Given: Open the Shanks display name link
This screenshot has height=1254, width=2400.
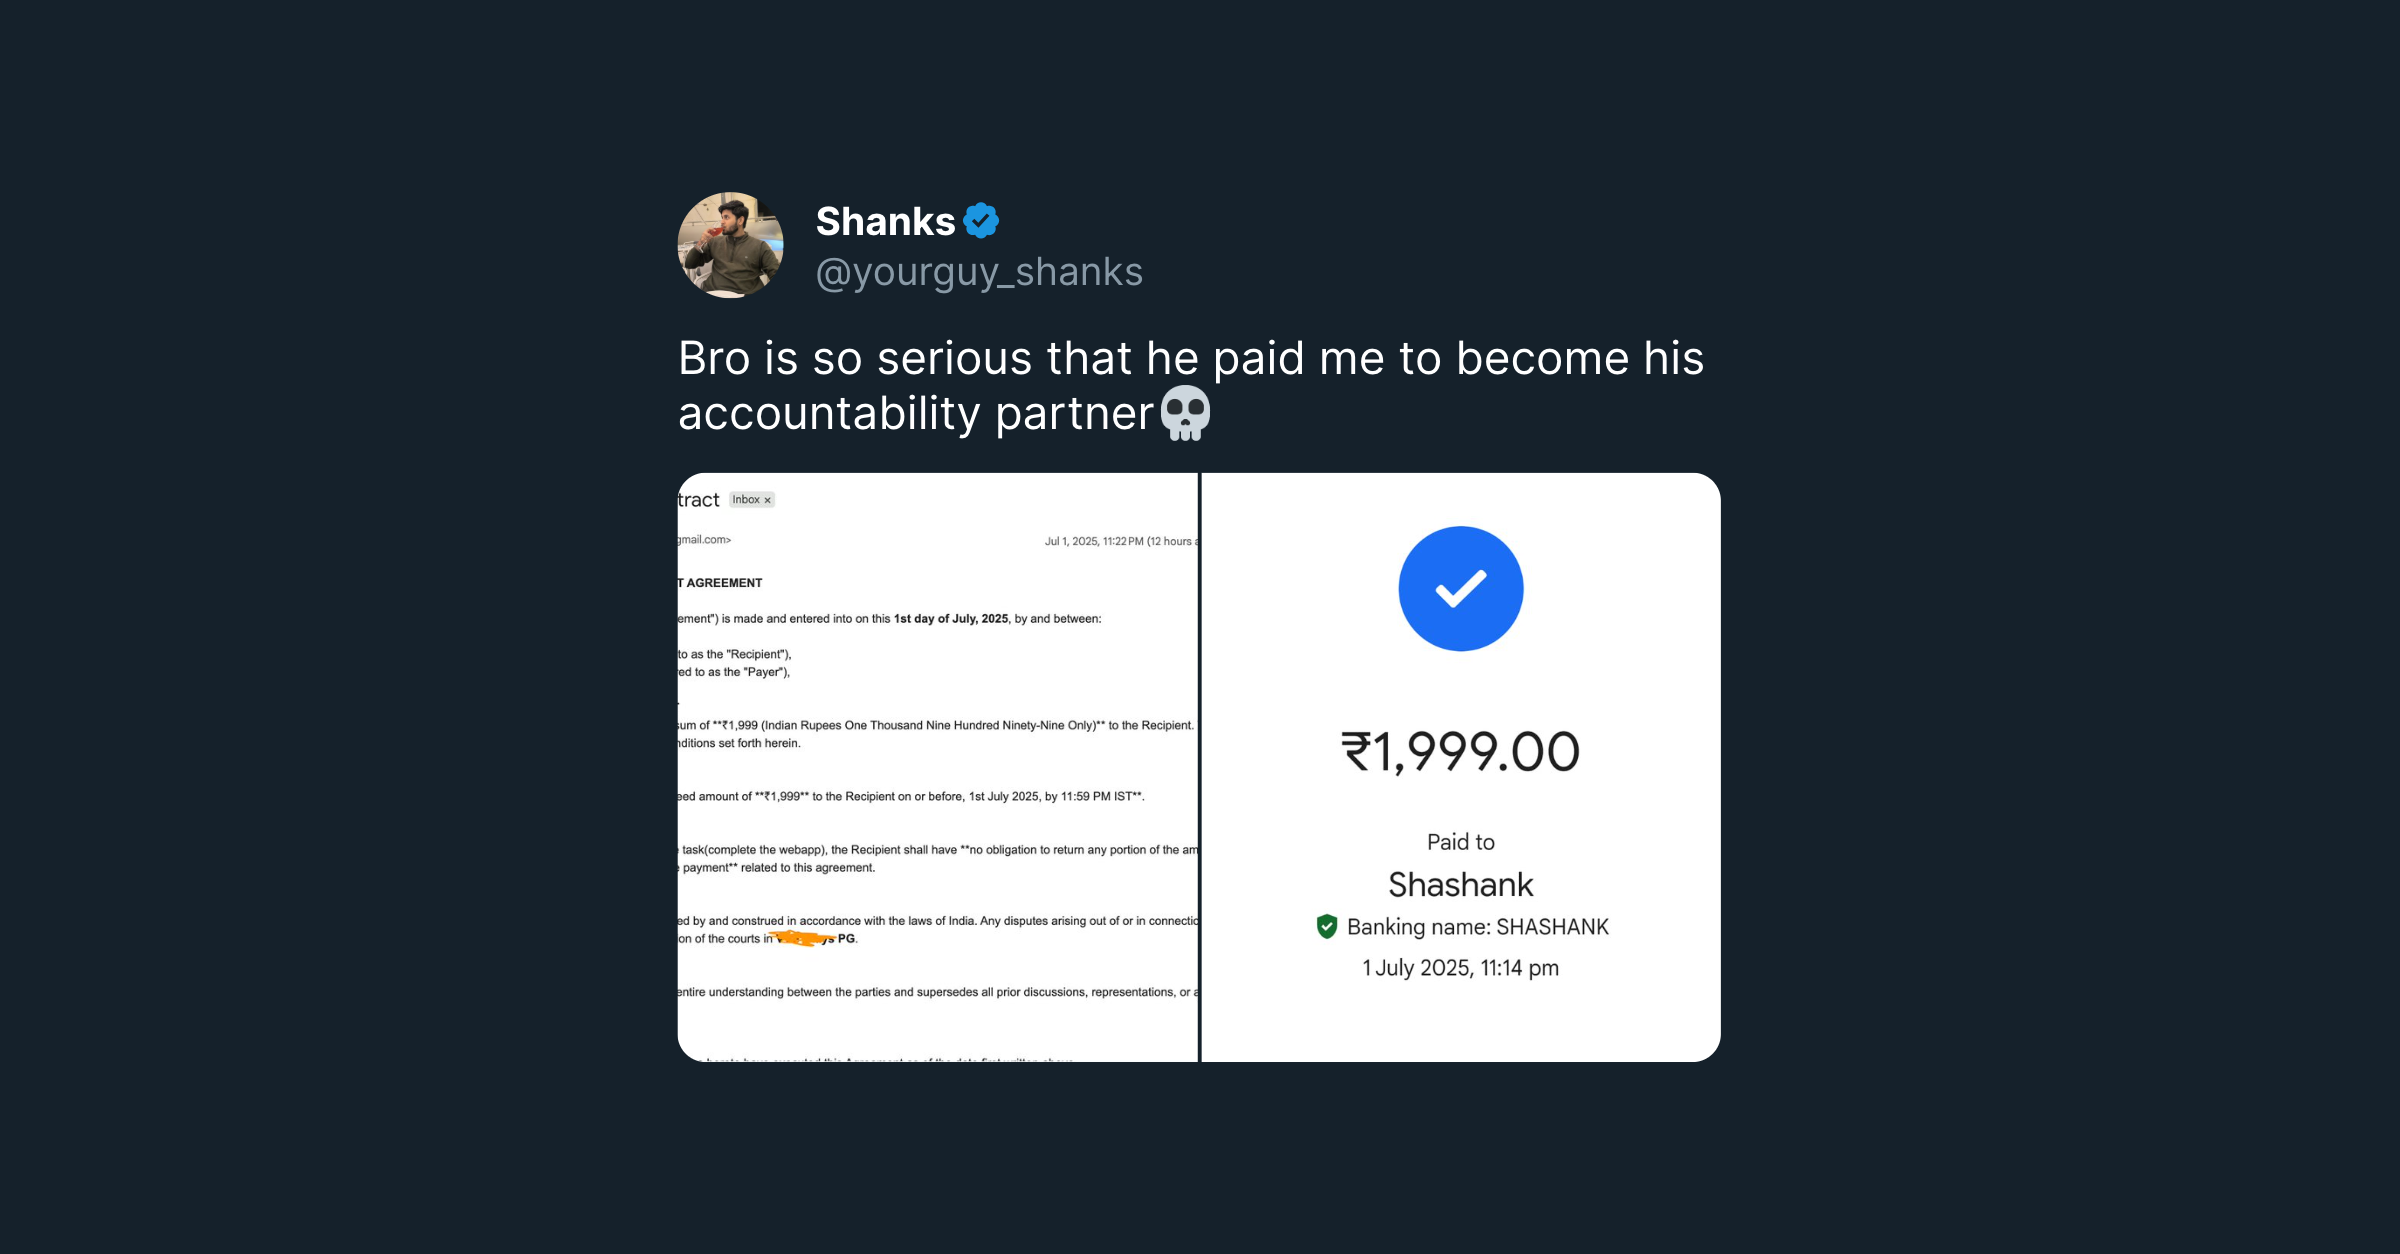Looking at the screenshot, I should (885, 222).
